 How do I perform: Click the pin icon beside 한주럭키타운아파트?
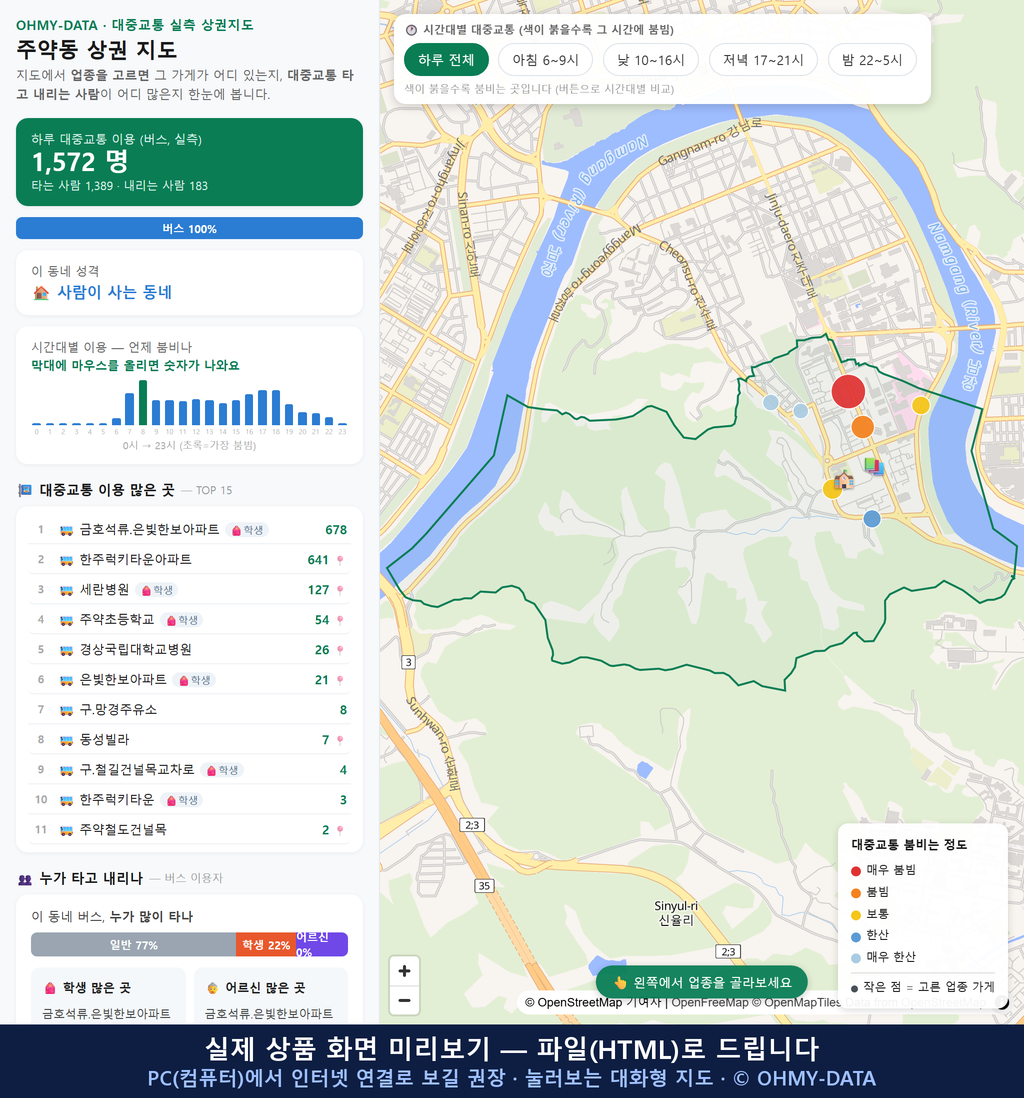point(340,560)
